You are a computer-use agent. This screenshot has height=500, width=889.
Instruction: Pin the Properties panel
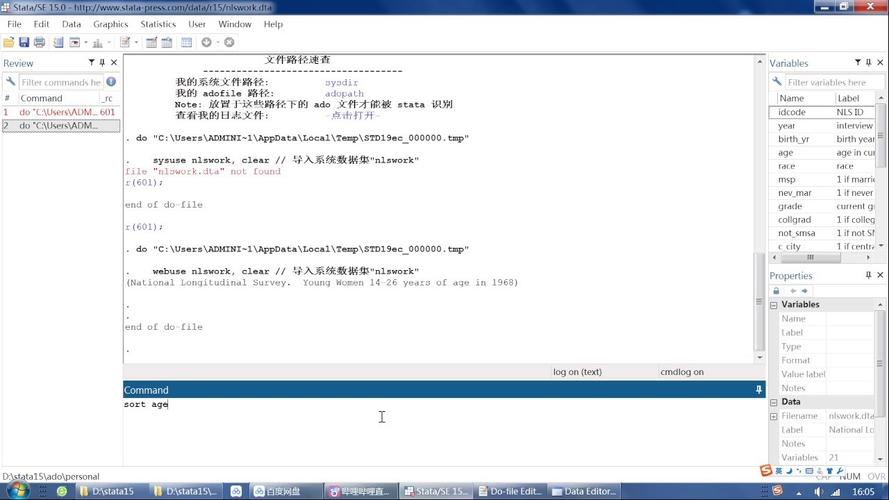click(869, 275)
